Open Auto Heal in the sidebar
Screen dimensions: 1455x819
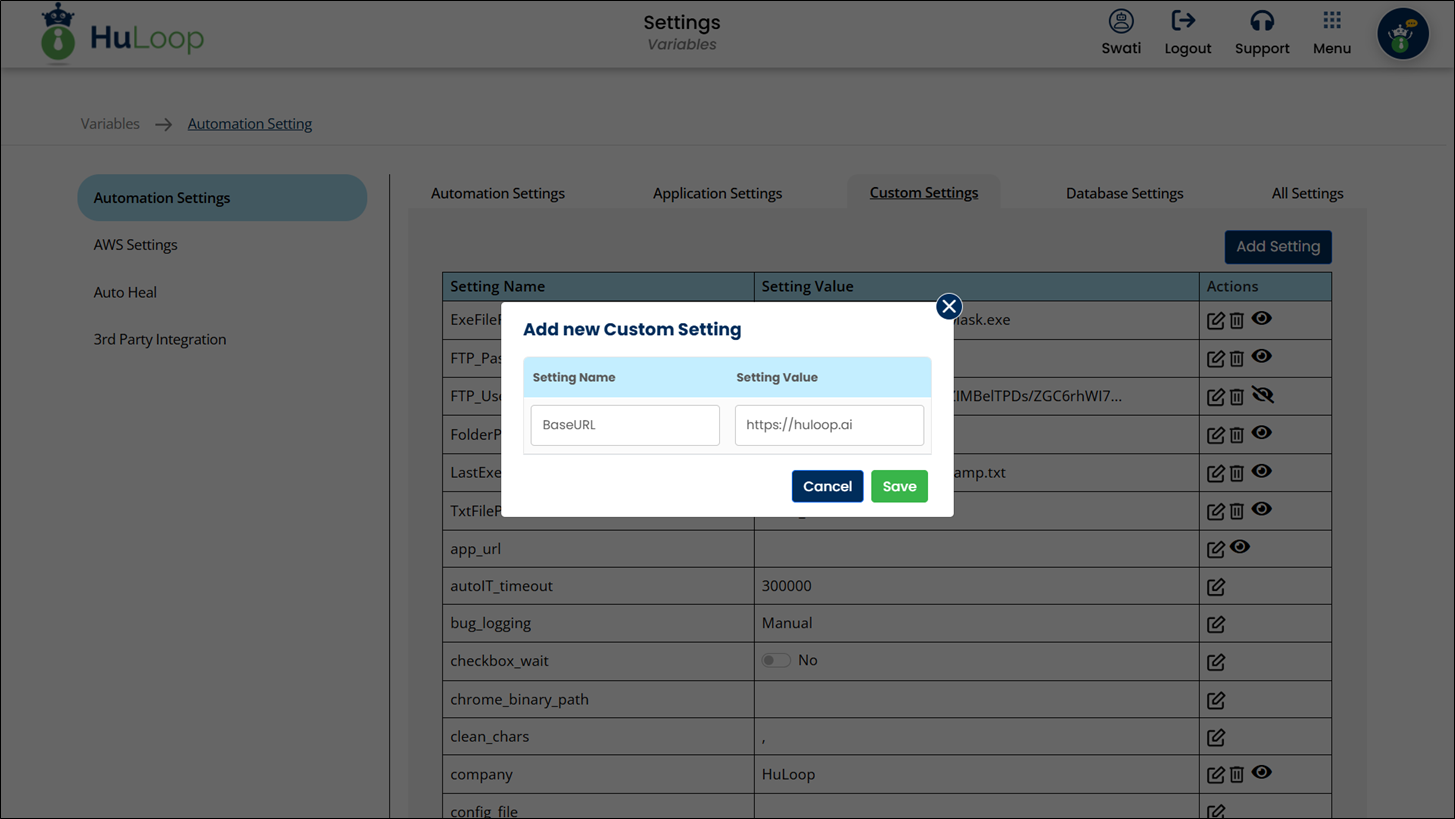click(125, 292)
